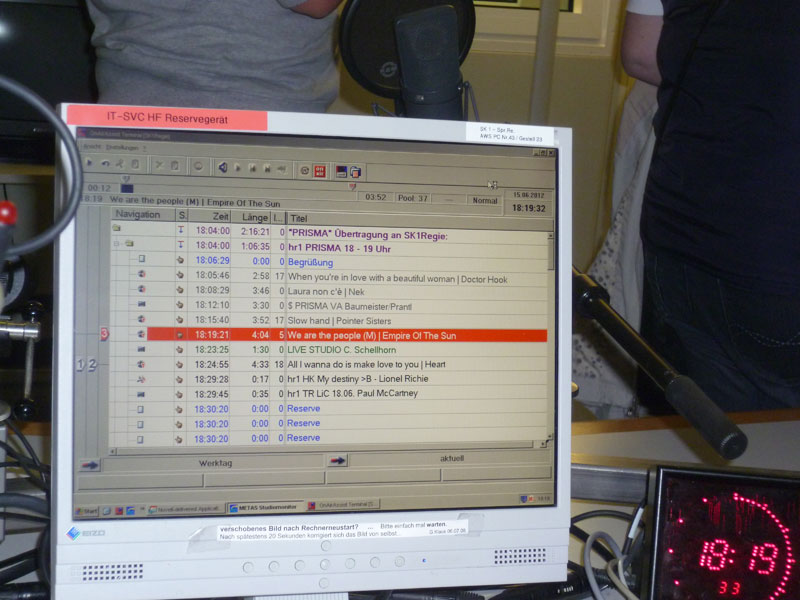Viewport: 800px width, 600px height.
Task: Open the Ansicht menu
Action: point(92,146)
